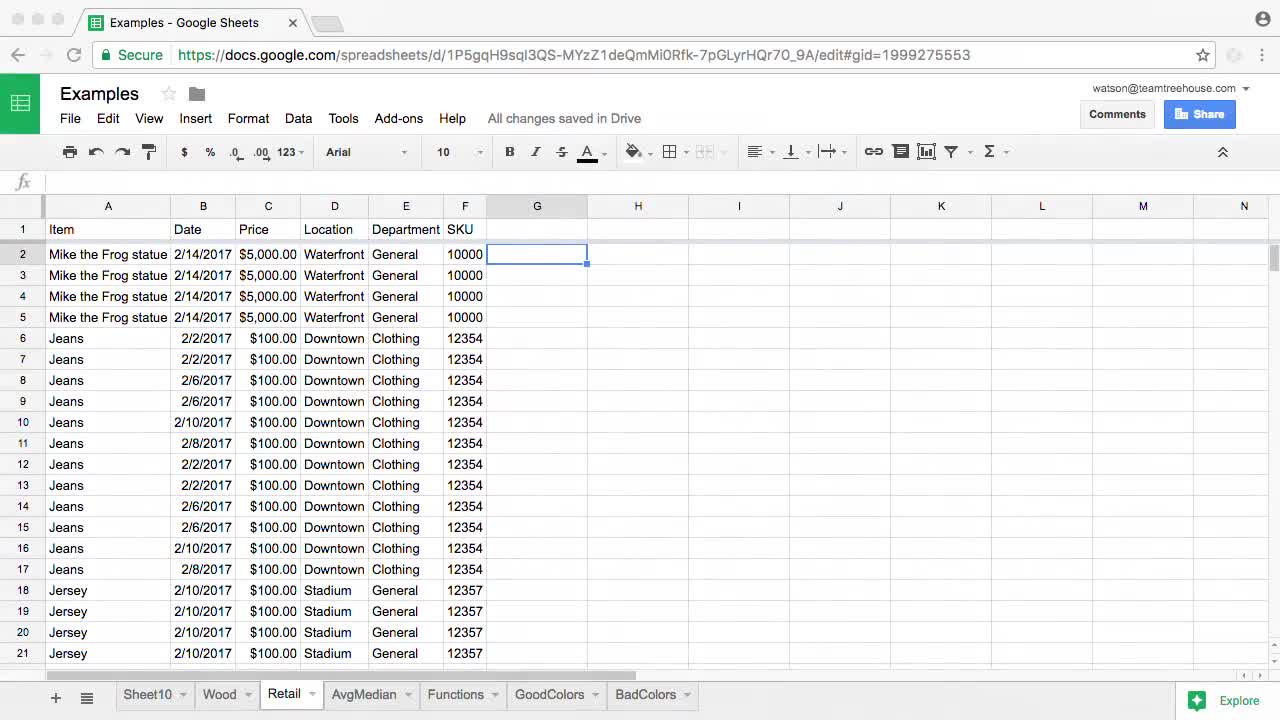Insert a chart using the toolbar
The width and height of the screenshot is (1280, 720).
[x=925, y=151]
